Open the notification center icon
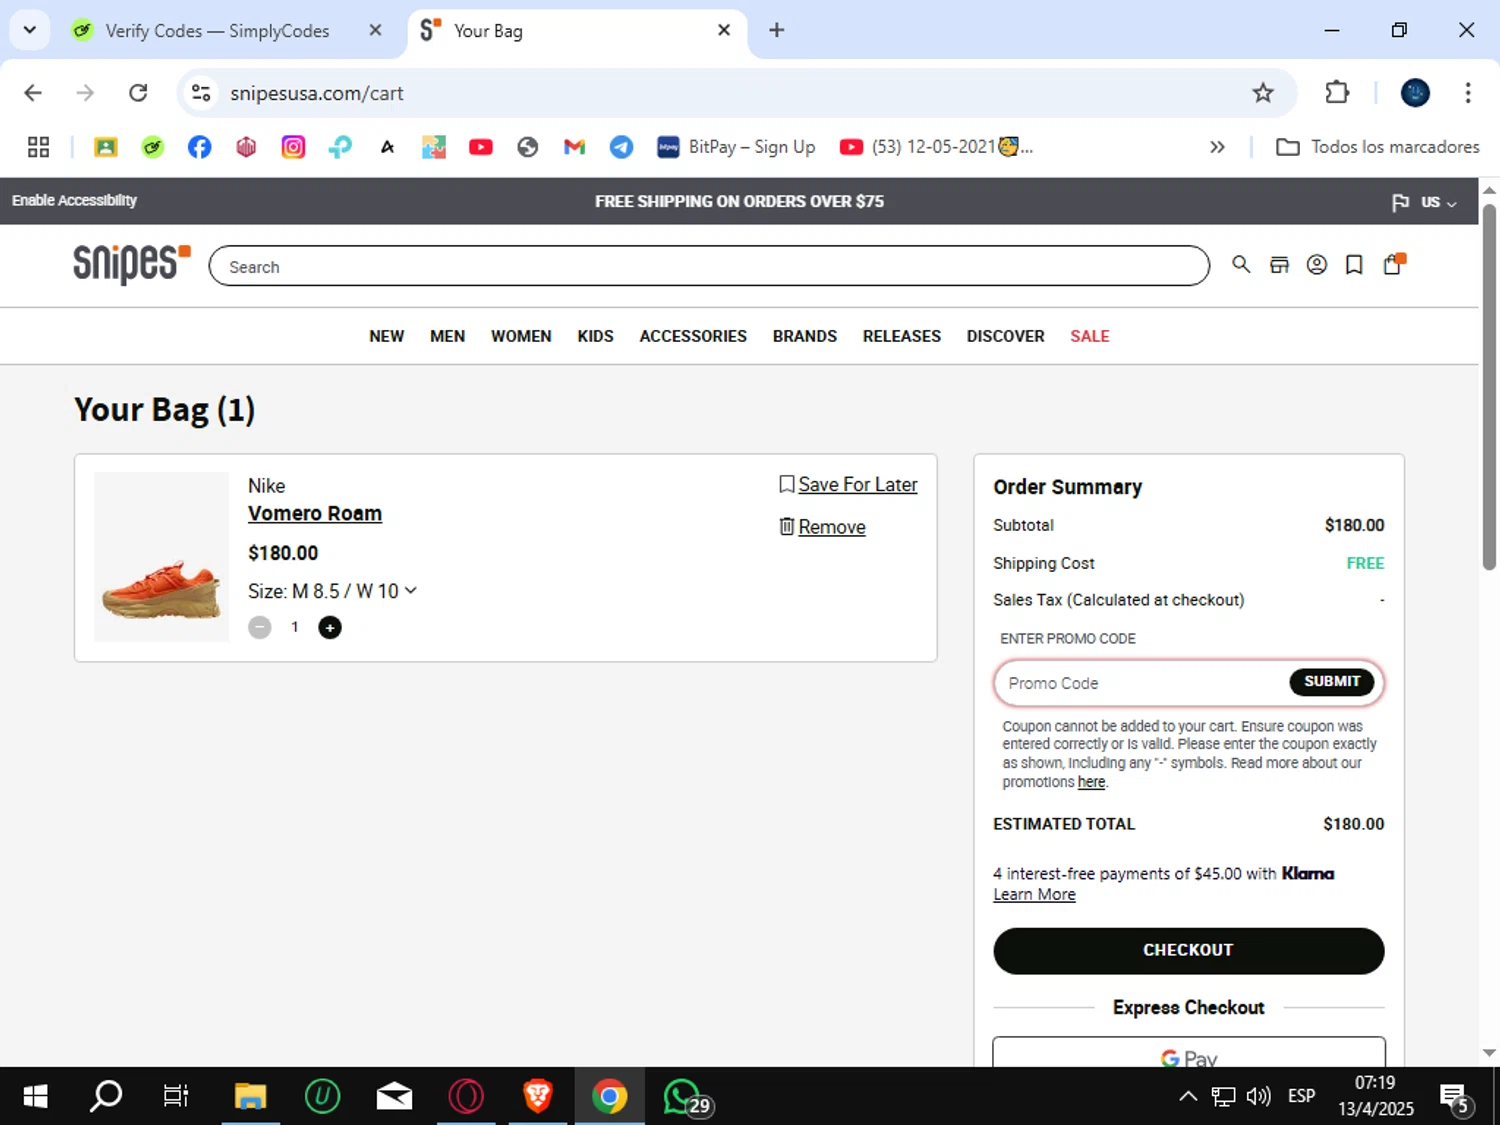The image size is (1500, 1125). [1456, 1098]
